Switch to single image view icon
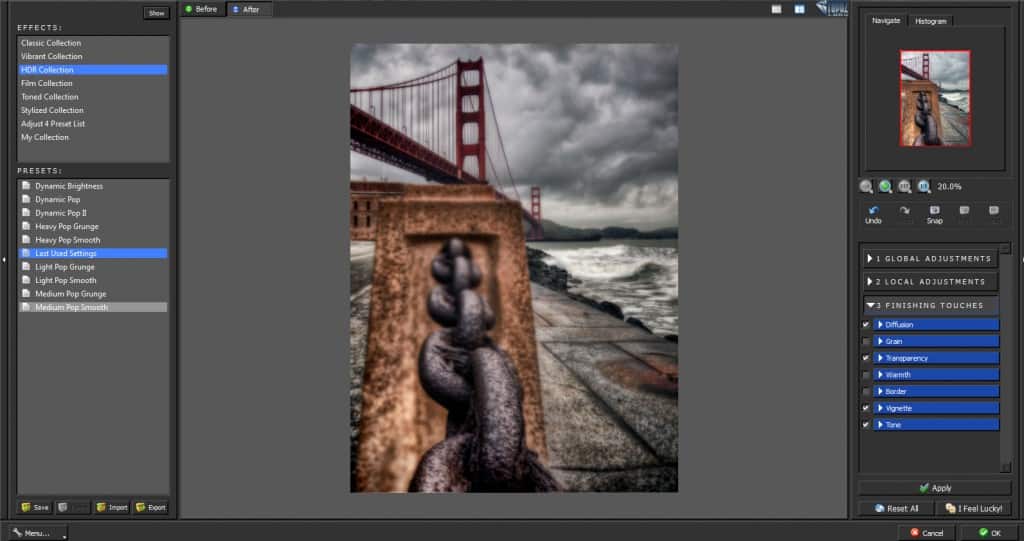The image size is (1024, 541). tap(776, 9)
